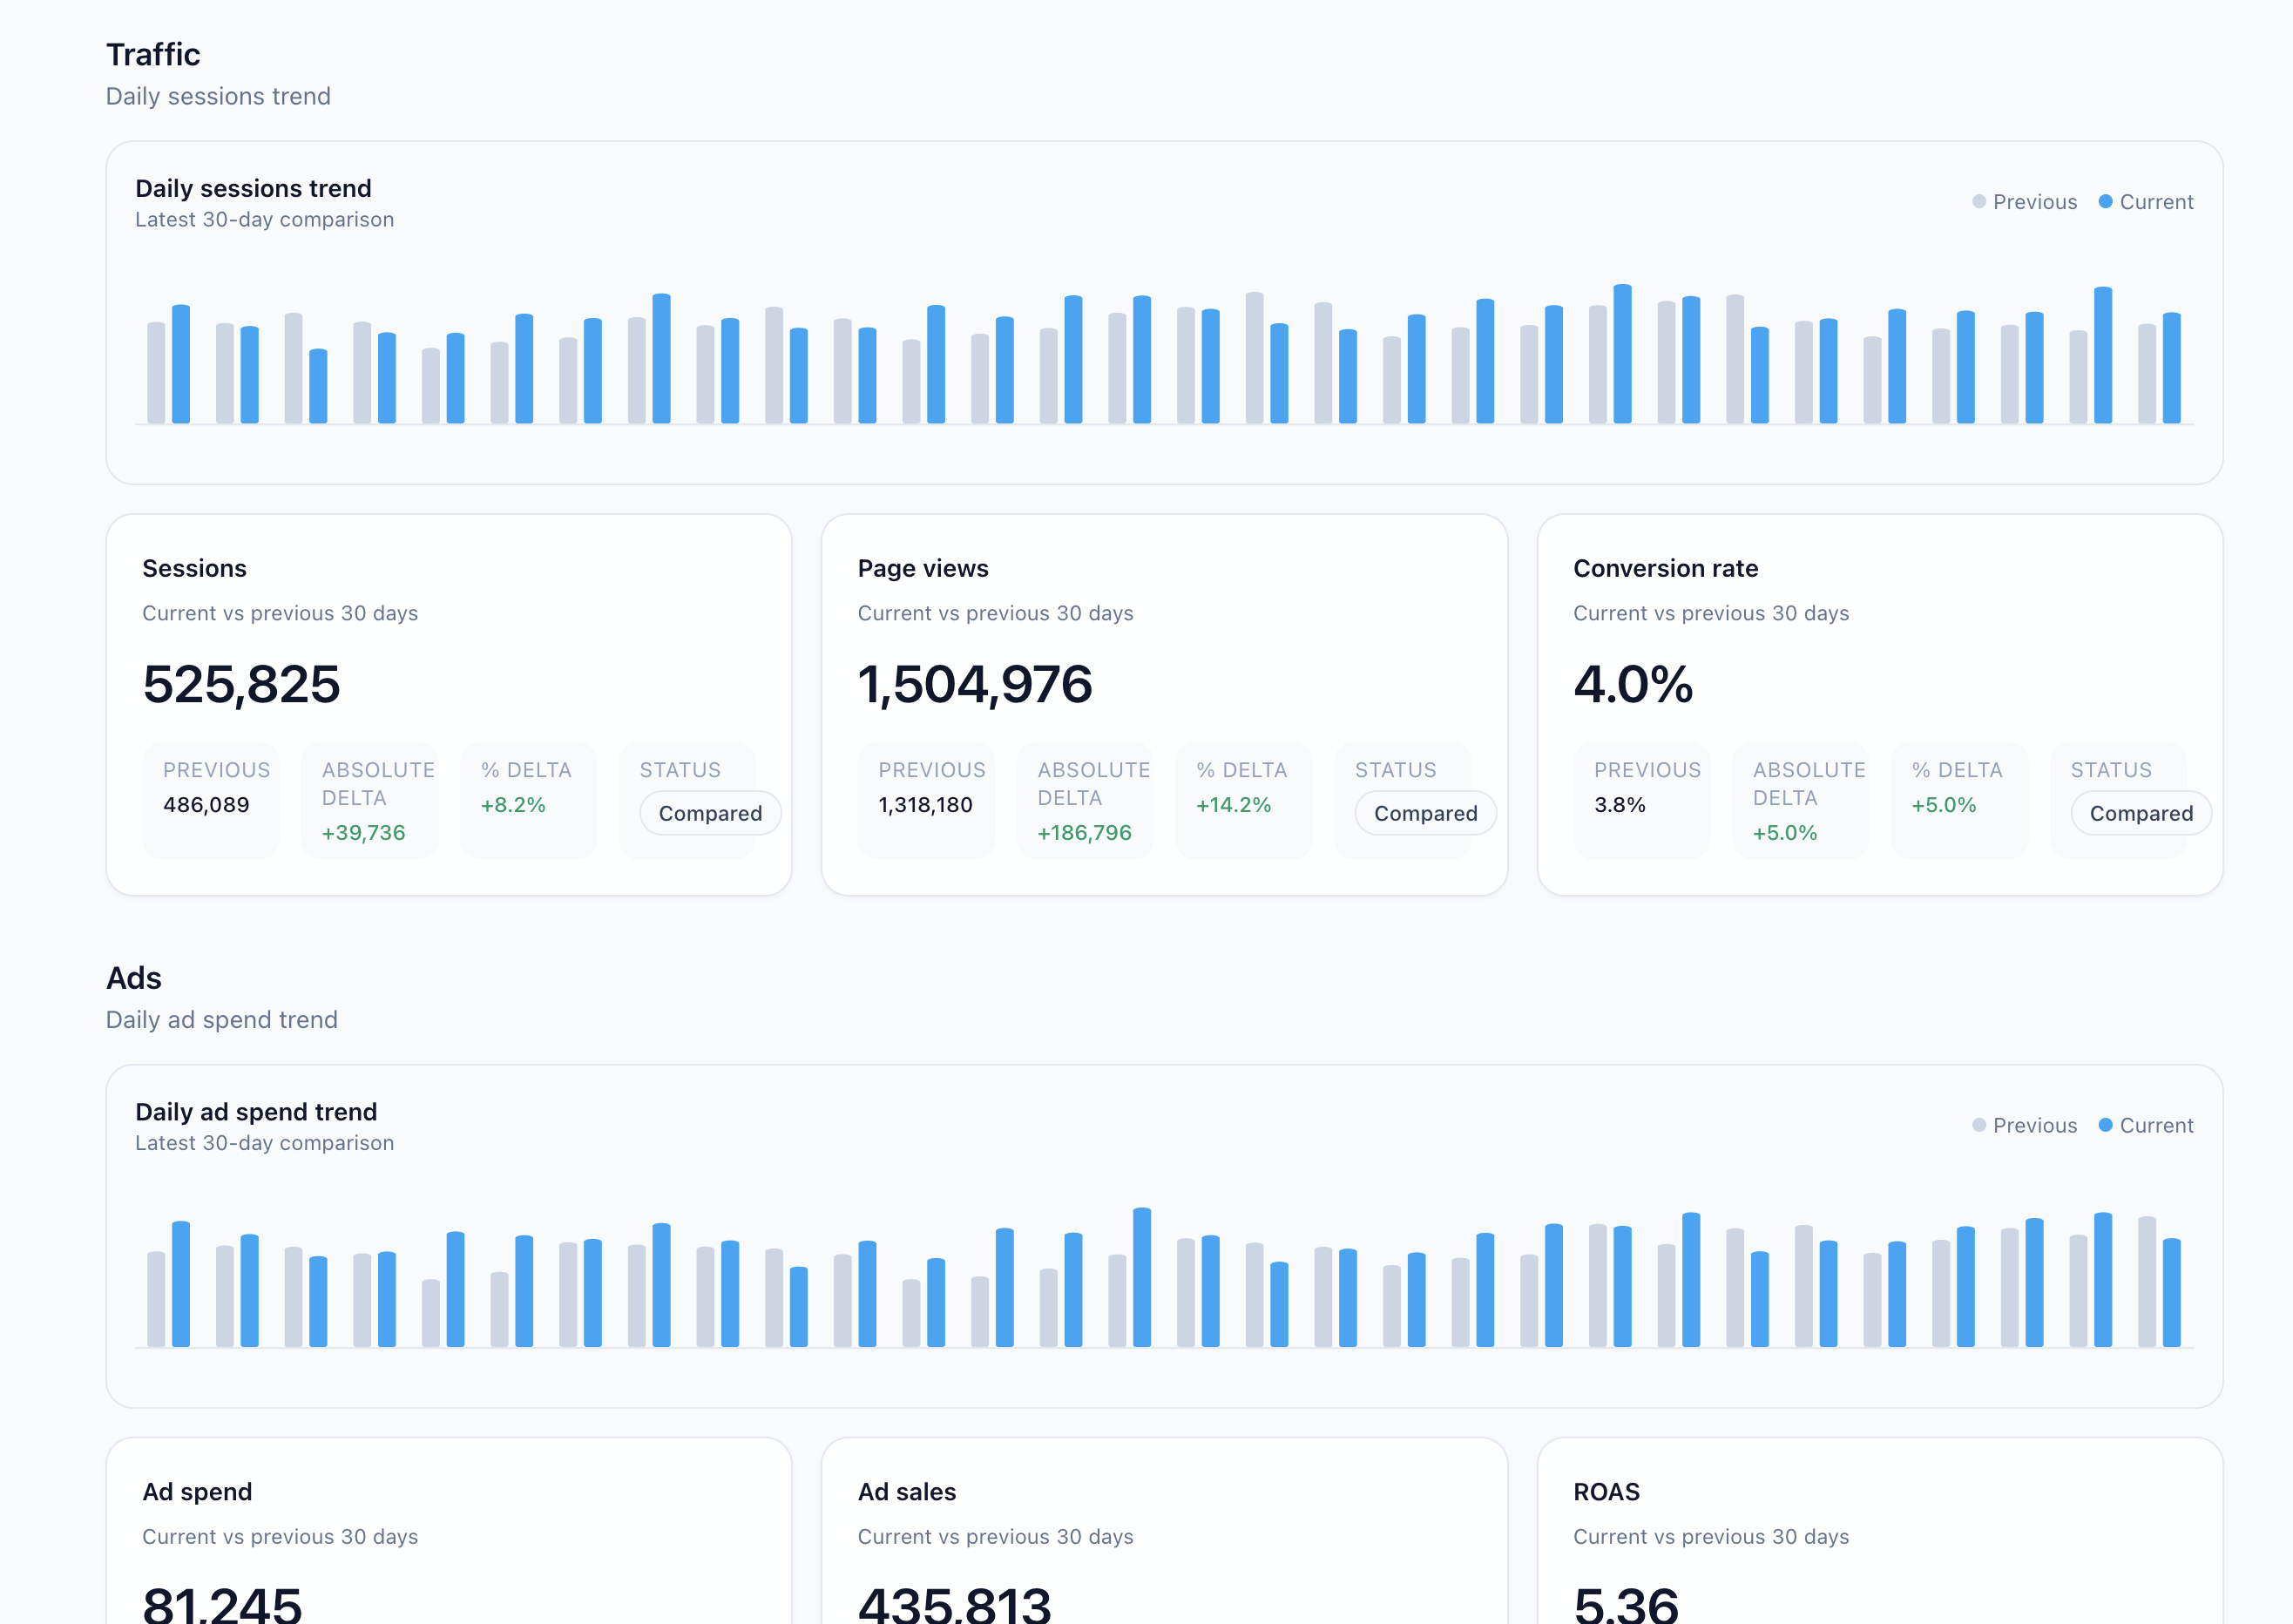Select the 525,825 sessions total
The height and width of the screenshot is (1624, 2293).
[241, 684]
